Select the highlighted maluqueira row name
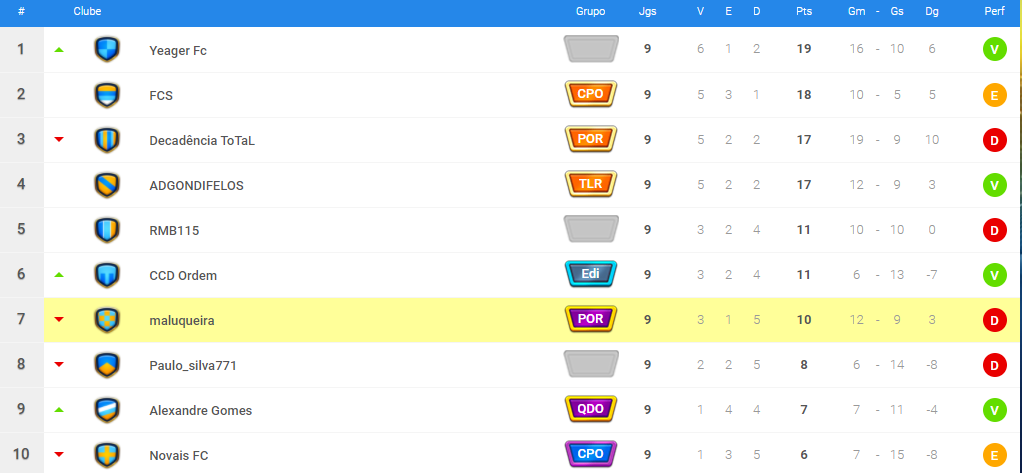This screenshot has width=1022, height=473. click(x=182, y=321)
